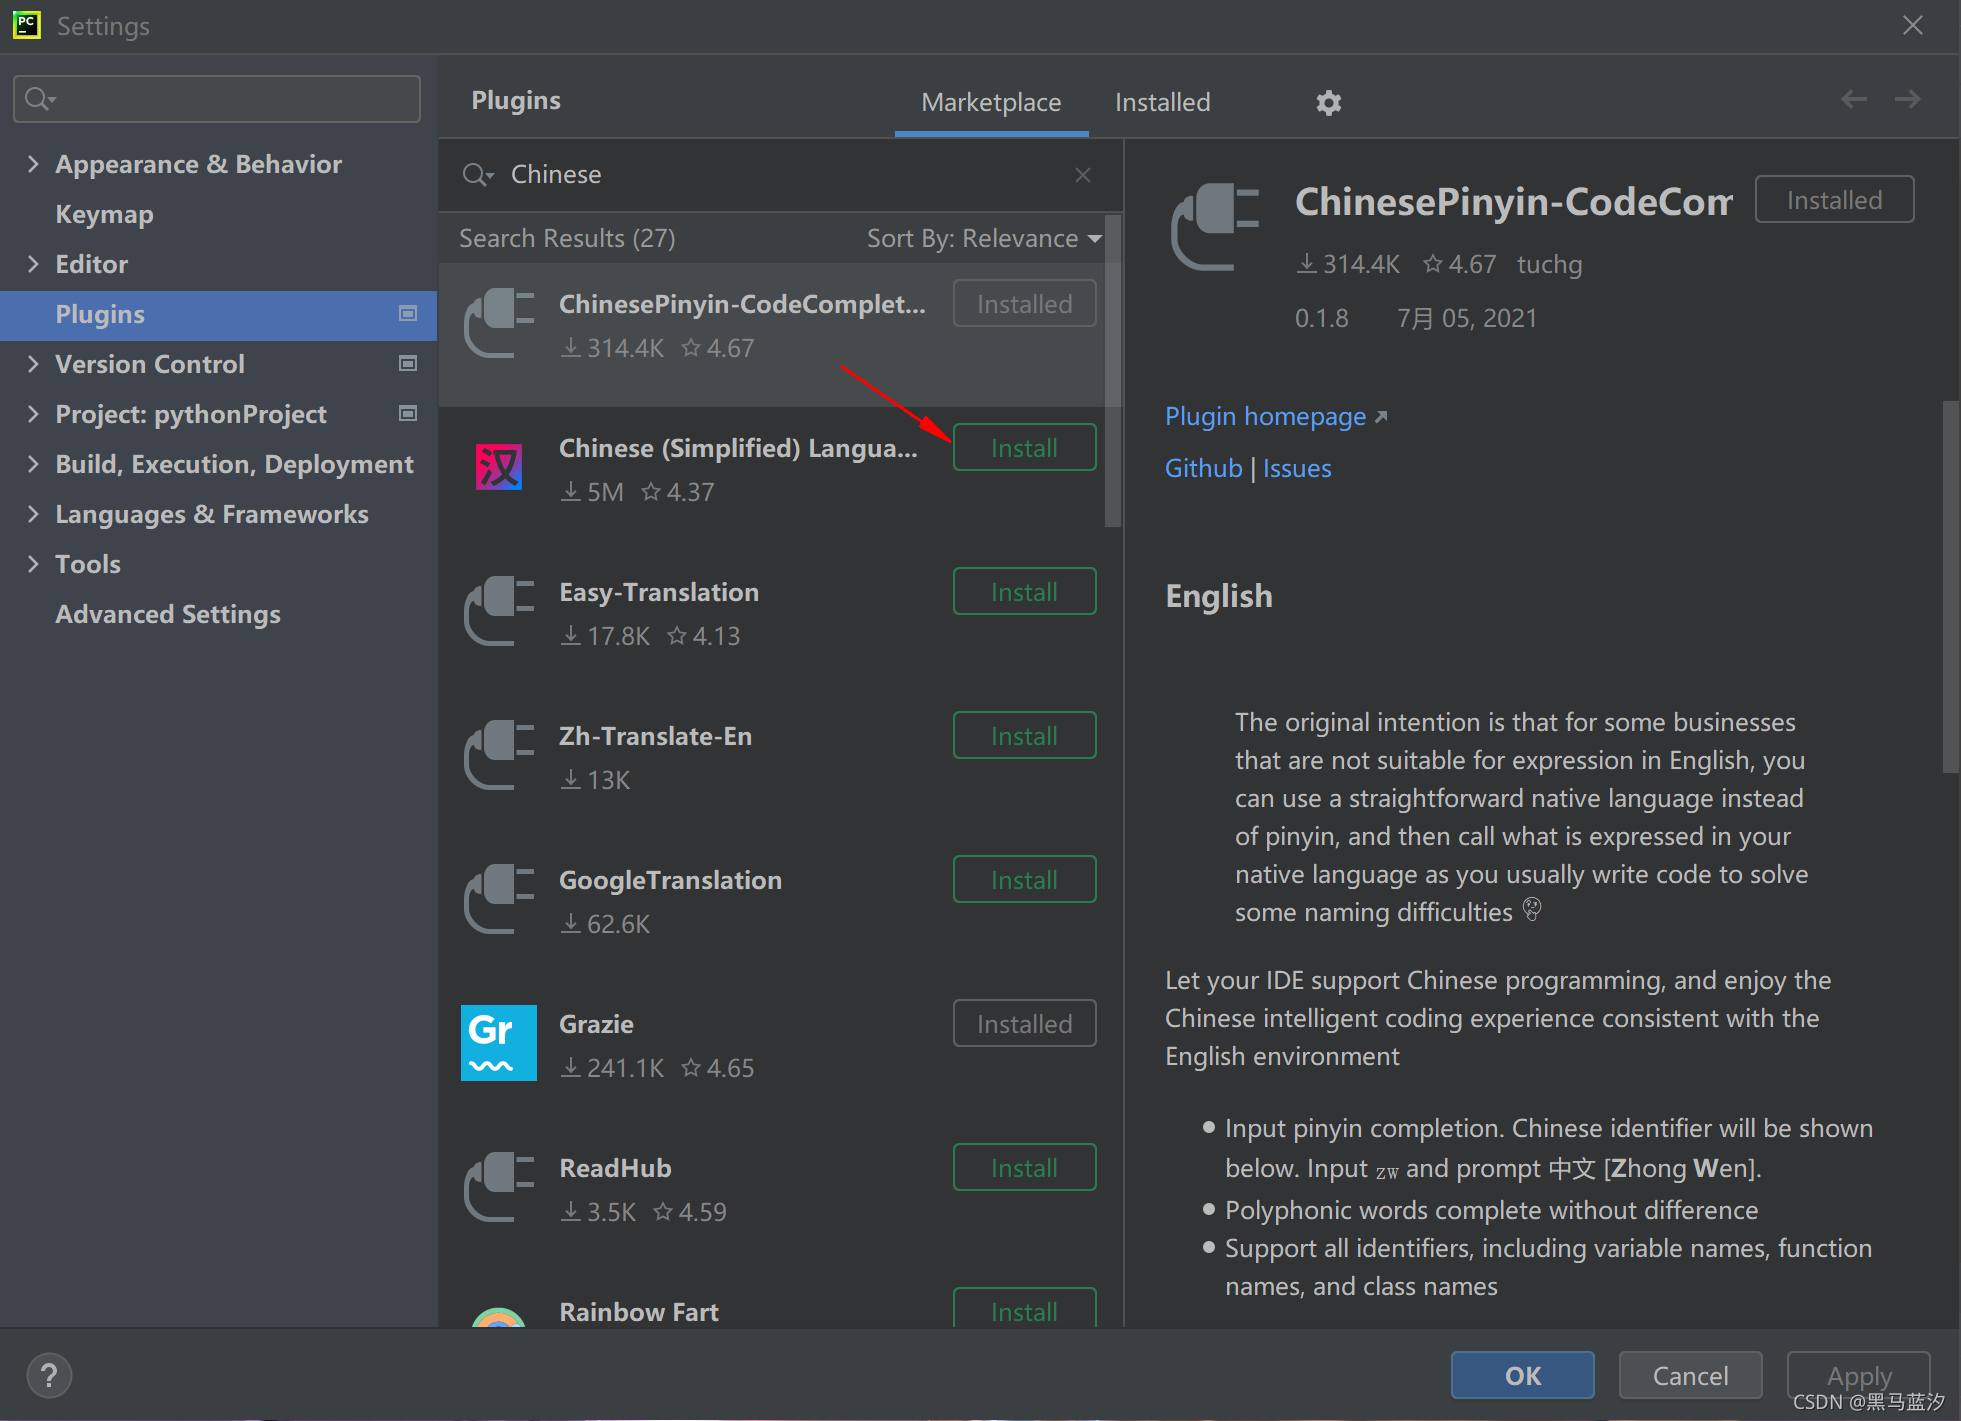1961x1421 pixels.
Task: Click the forward navigation arrow
Action: tap(1907, 99)
